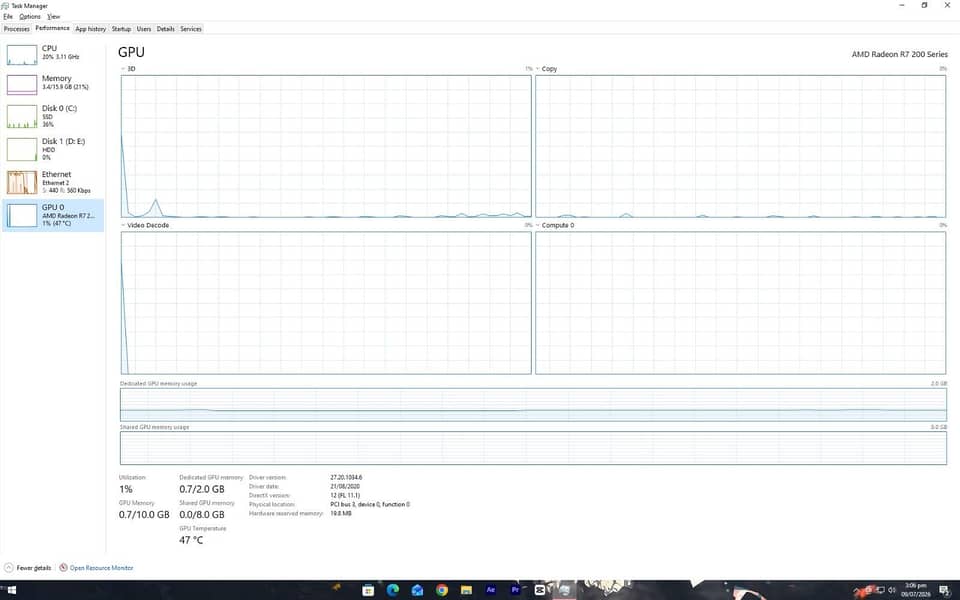Open the File menu
The image size is (960, 600).
(x=8, y=17)
